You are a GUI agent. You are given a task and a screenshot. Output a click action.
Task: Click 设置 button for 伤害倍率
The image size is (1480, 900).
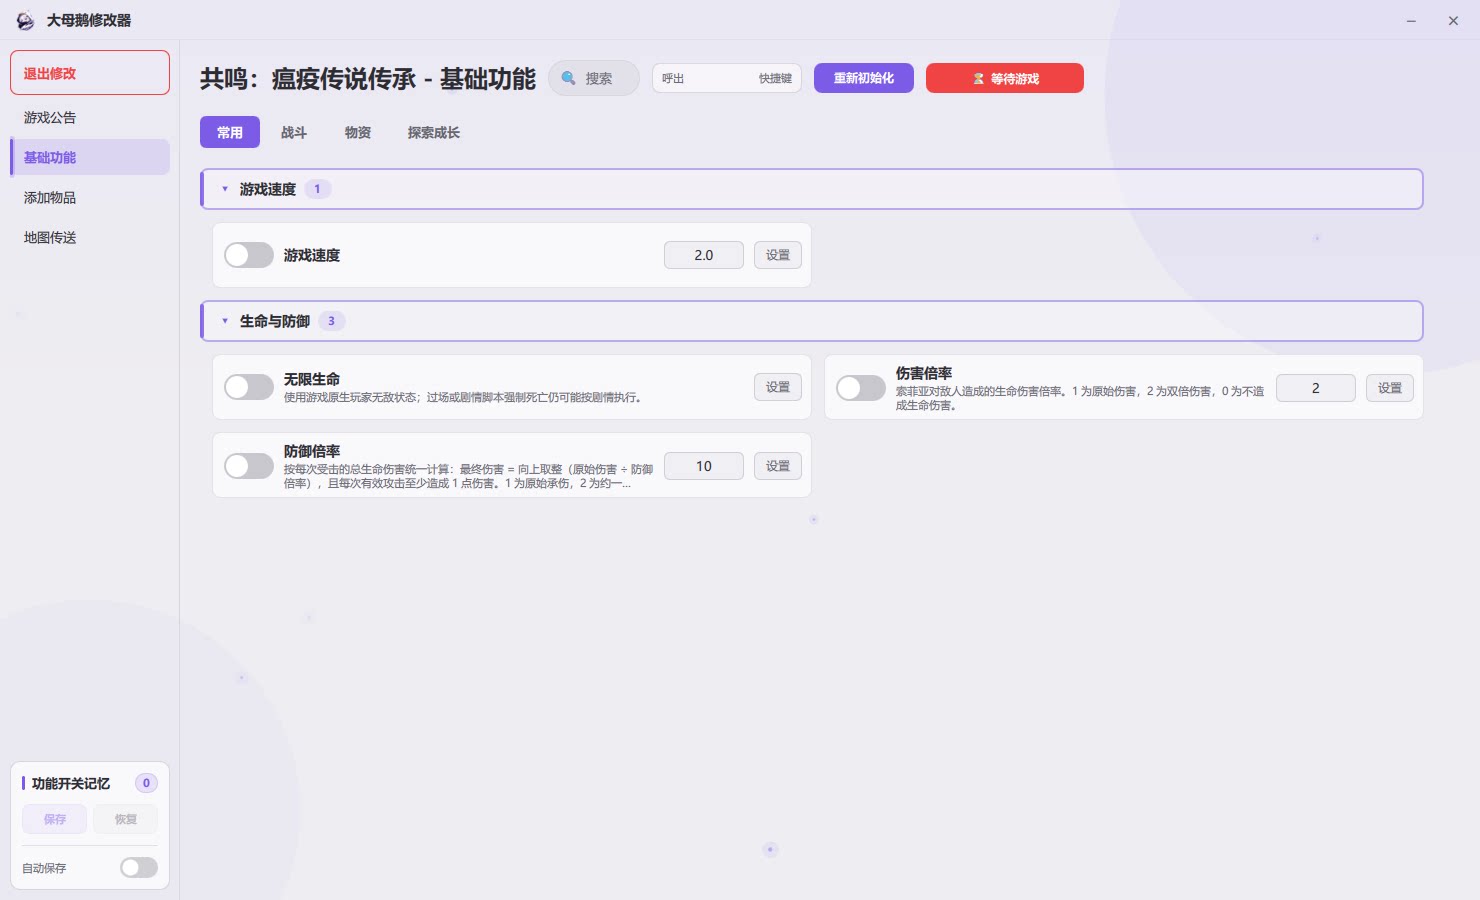pos(1390,388)
